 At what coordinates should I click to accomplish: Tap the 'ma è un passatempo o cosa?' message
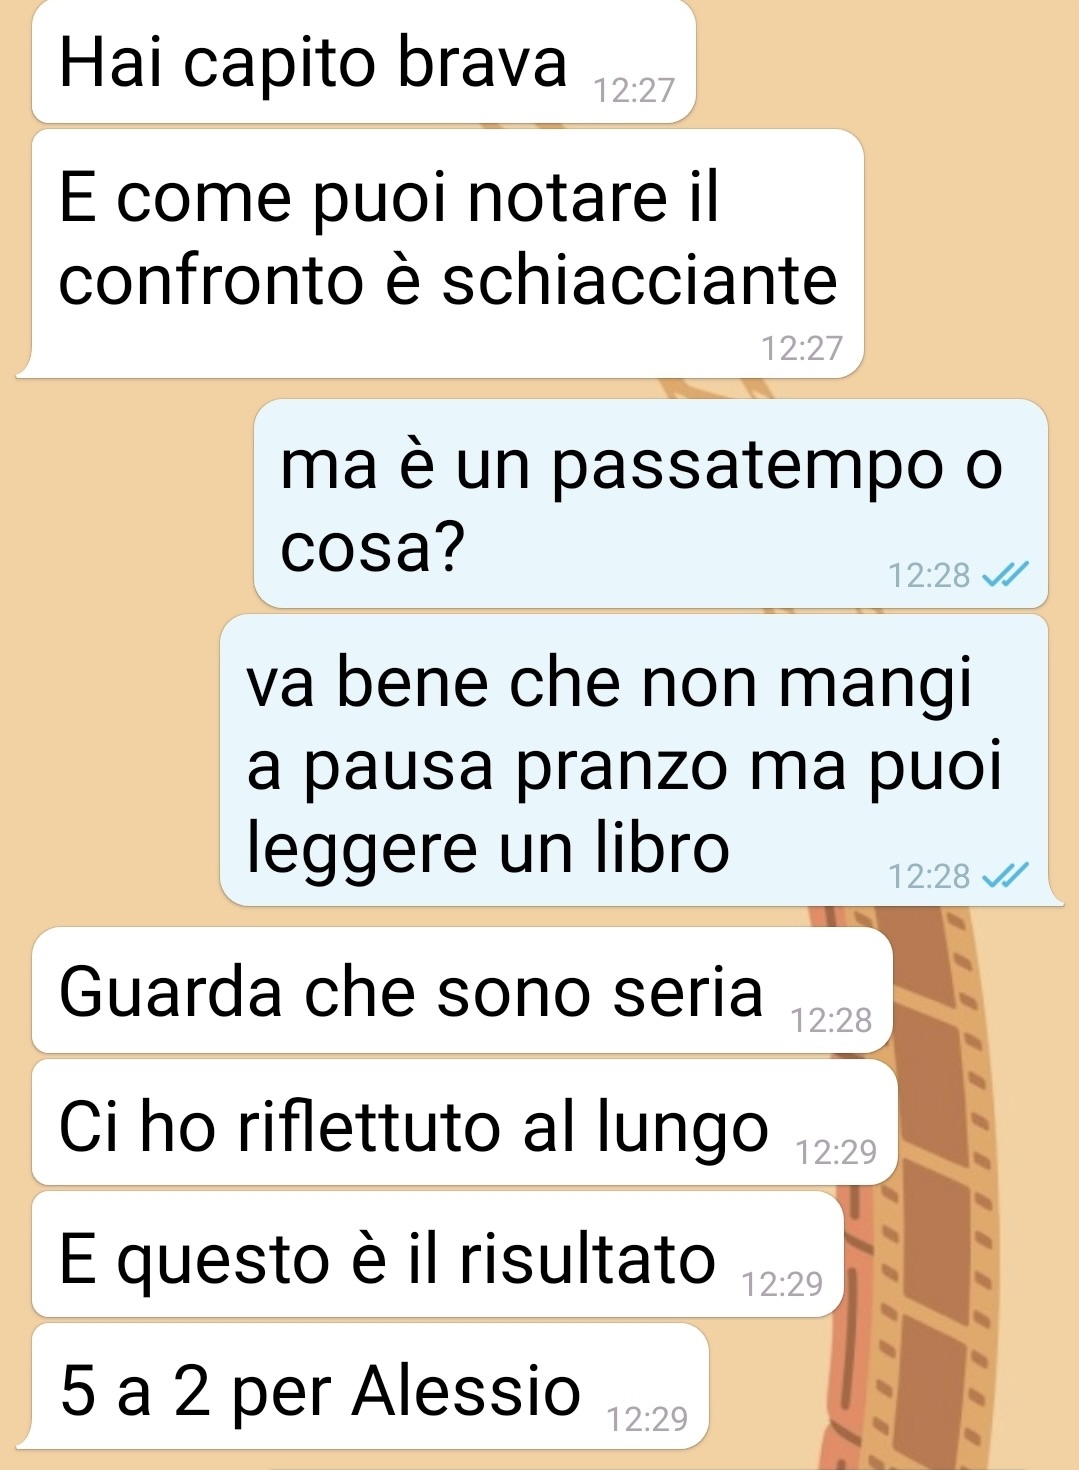coord(651,503)
